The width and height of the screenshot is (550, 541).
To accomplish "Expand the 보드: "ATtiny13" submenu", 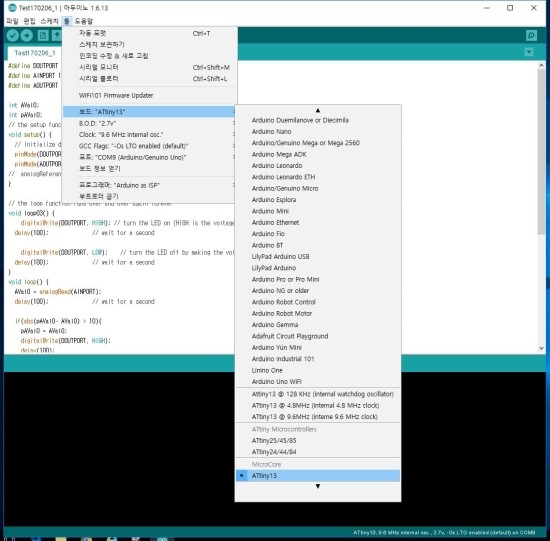I will click(150, 112).
